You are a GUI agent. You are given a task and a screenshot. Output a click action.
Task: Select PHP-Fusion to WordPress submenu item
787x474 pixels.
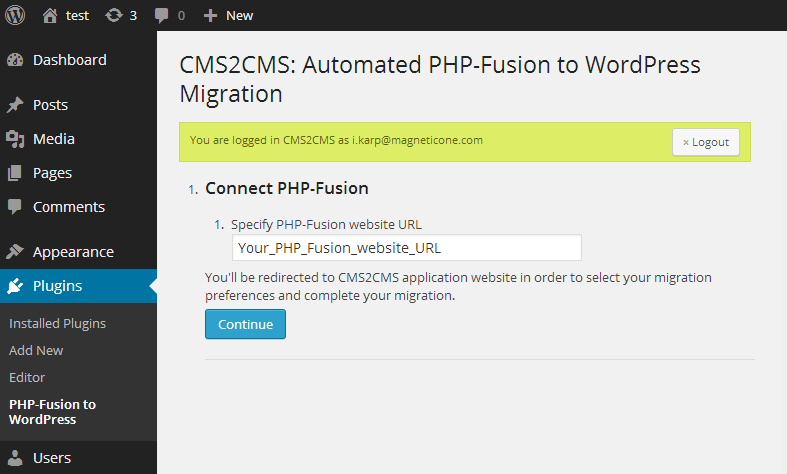52,412
